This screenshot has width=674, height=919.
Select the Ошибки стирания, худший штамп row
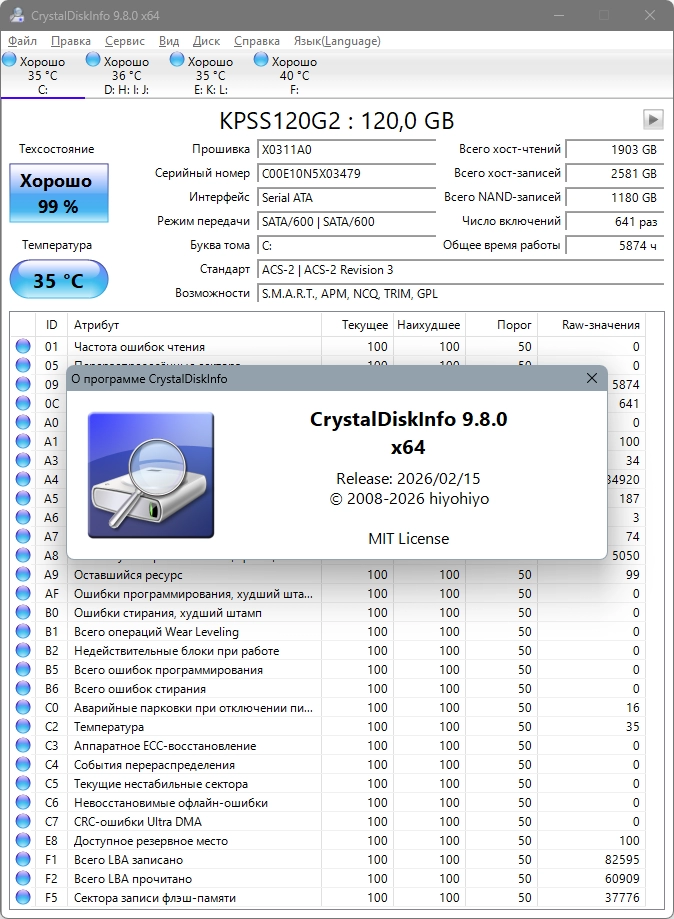(328, 612)
